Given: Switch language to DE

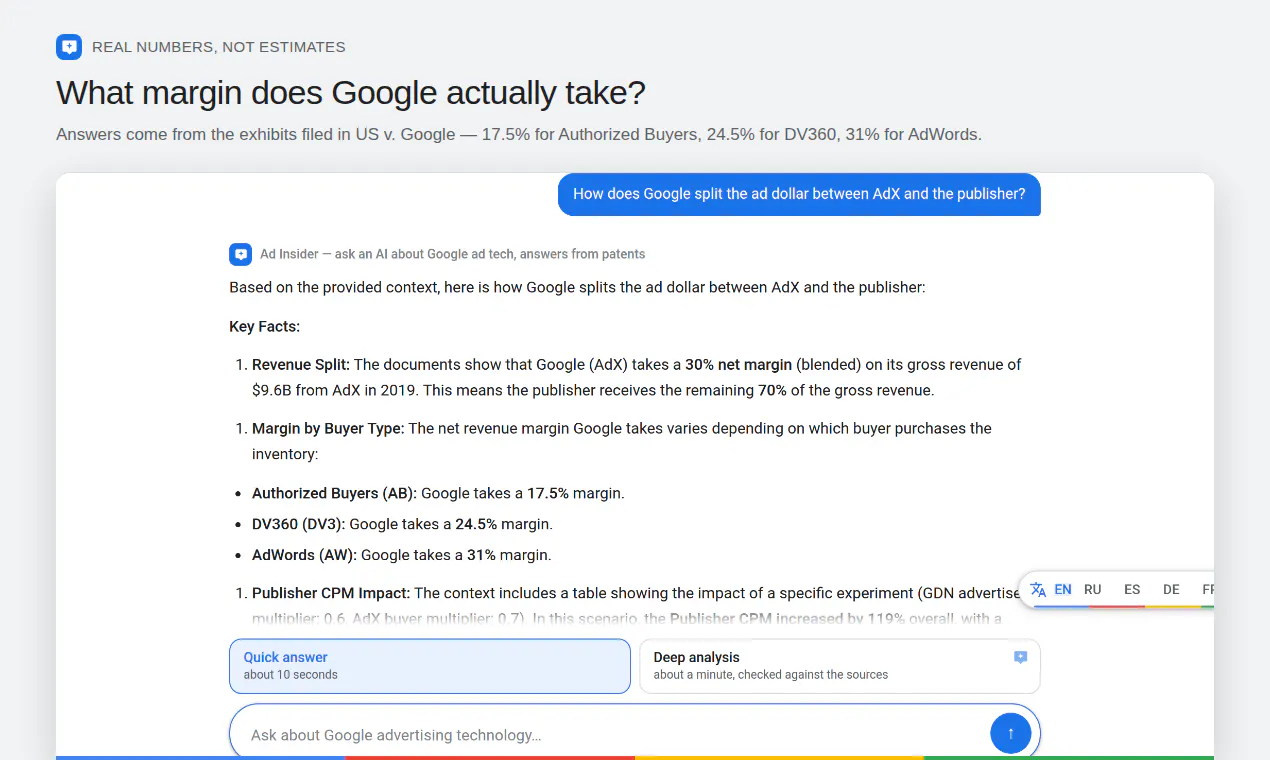Looking at the screenshot, I should tap(1172, 590).
